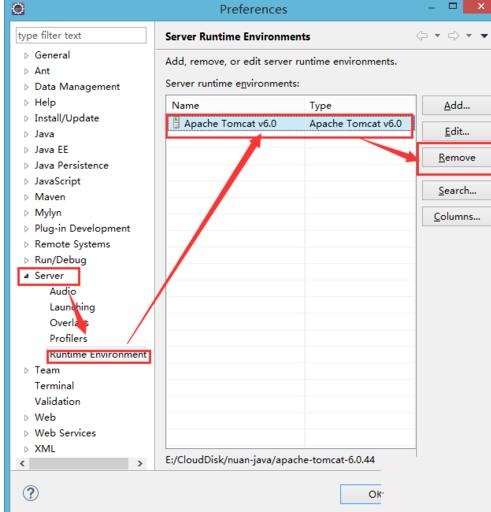Click the Apache Tomcat v6.0 type cell
This screenshot has width=491, height=512.
pyautogui.click(x=355, y=124)
